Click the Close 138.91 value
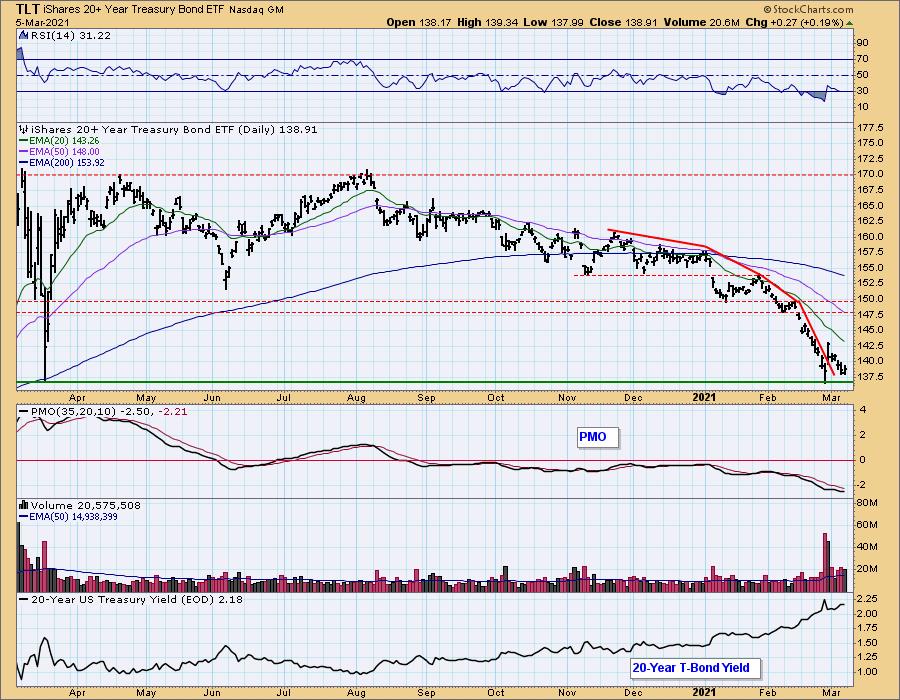Image resolution: width=900 pixels, height=700 pixels. click(623, 22)
